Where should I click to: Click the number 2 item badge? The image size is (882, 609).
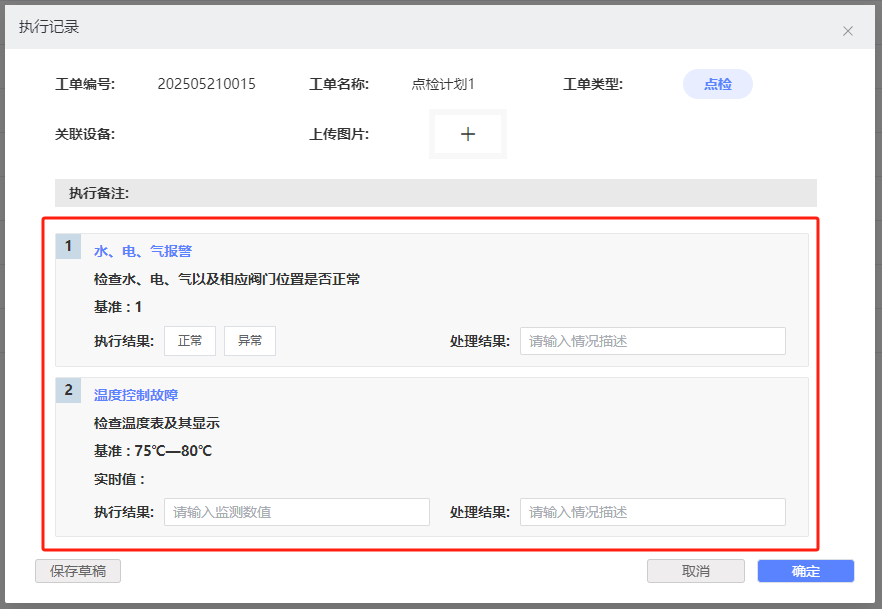[68, 390]
